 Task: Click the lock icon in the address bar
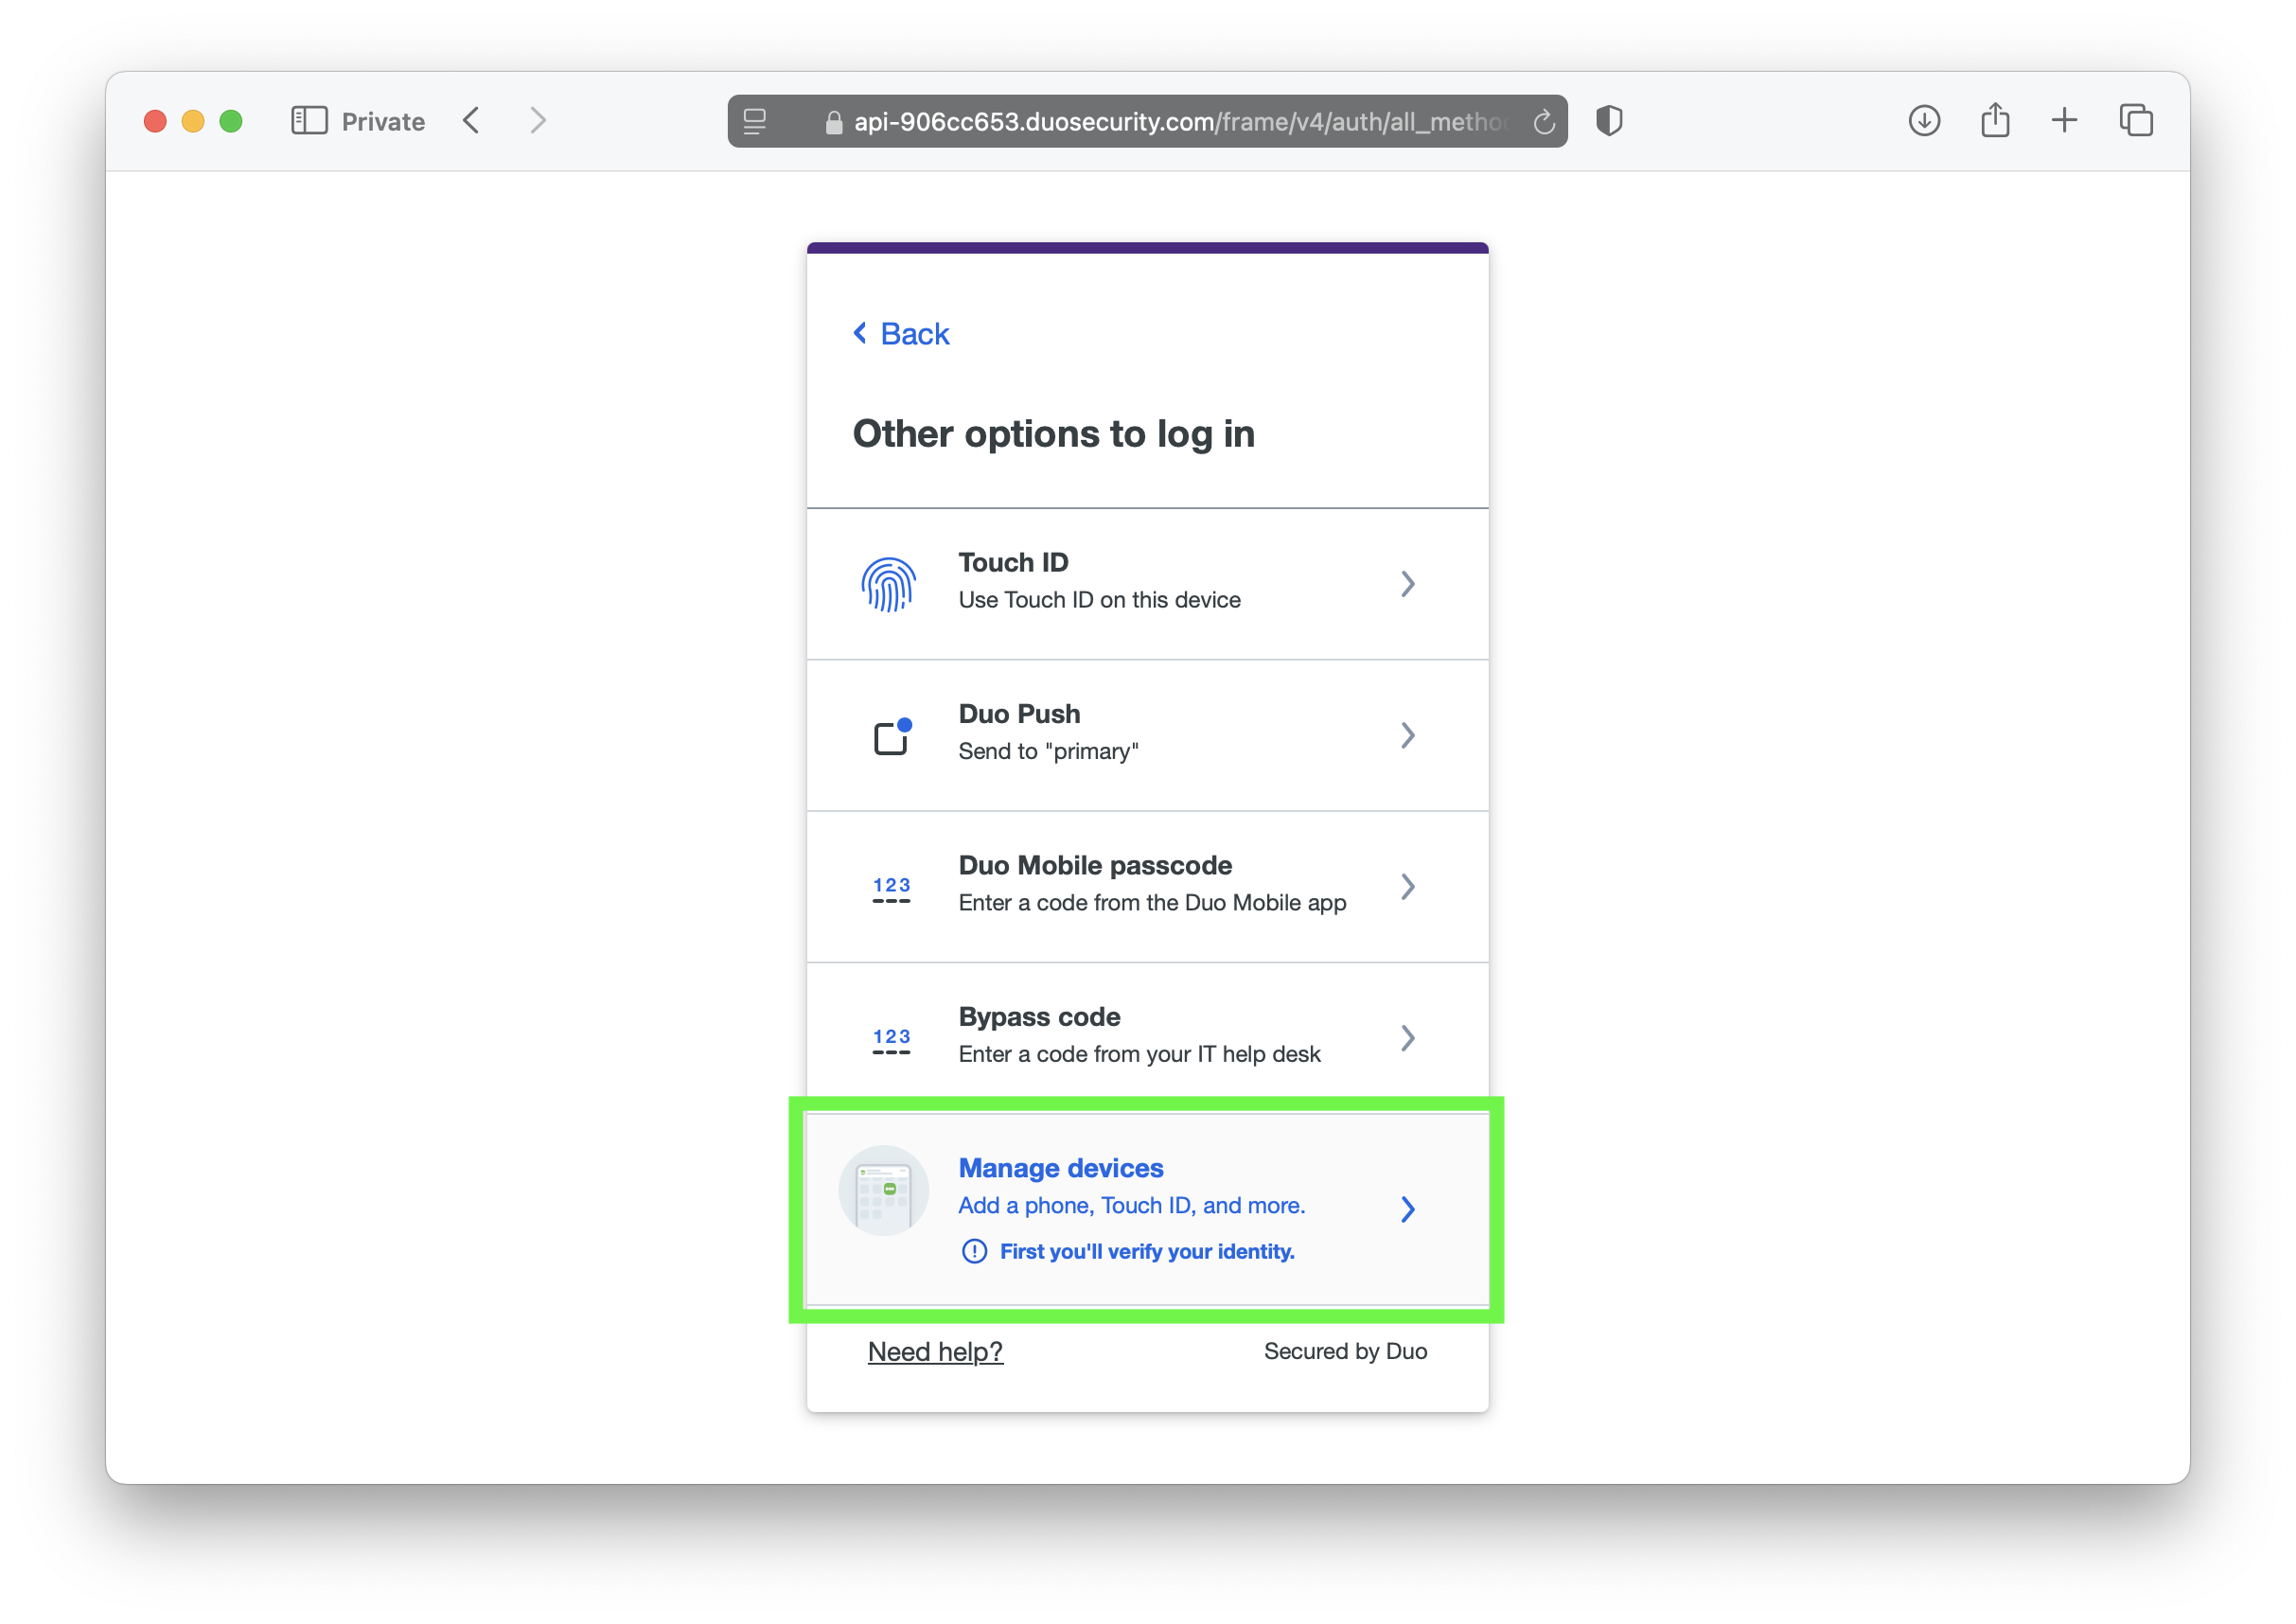833,122
